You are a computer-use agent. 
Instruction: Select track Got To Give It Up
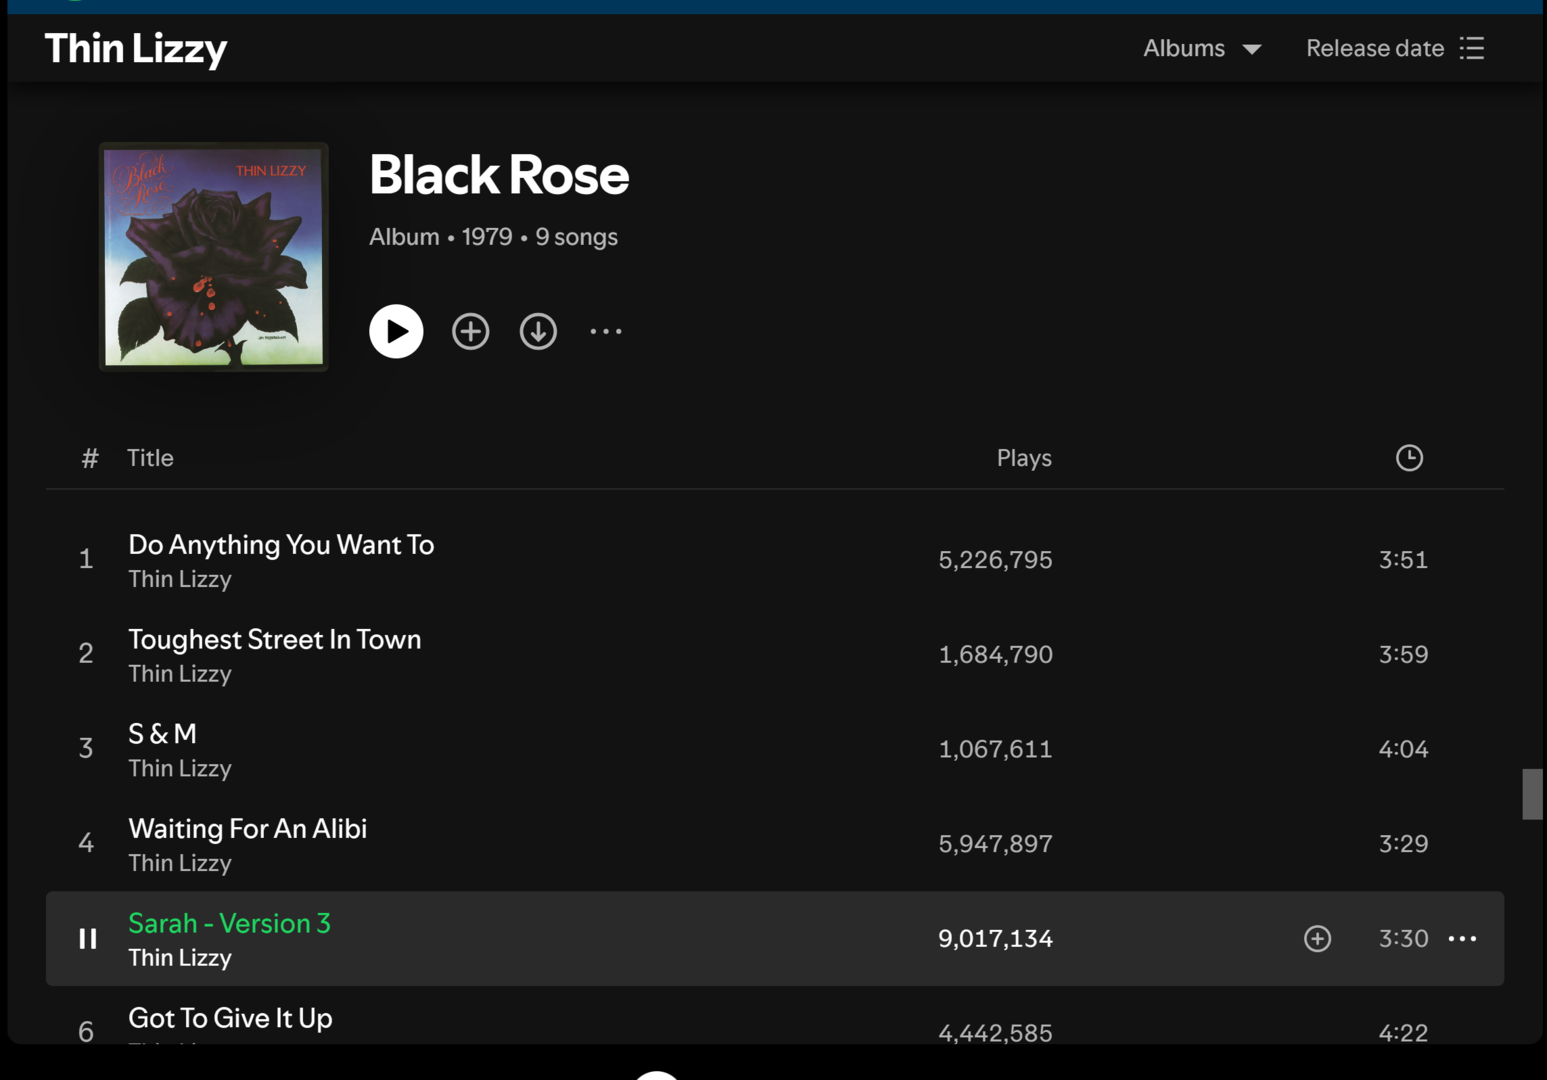pyautogui.click(x=230, y=1017)
